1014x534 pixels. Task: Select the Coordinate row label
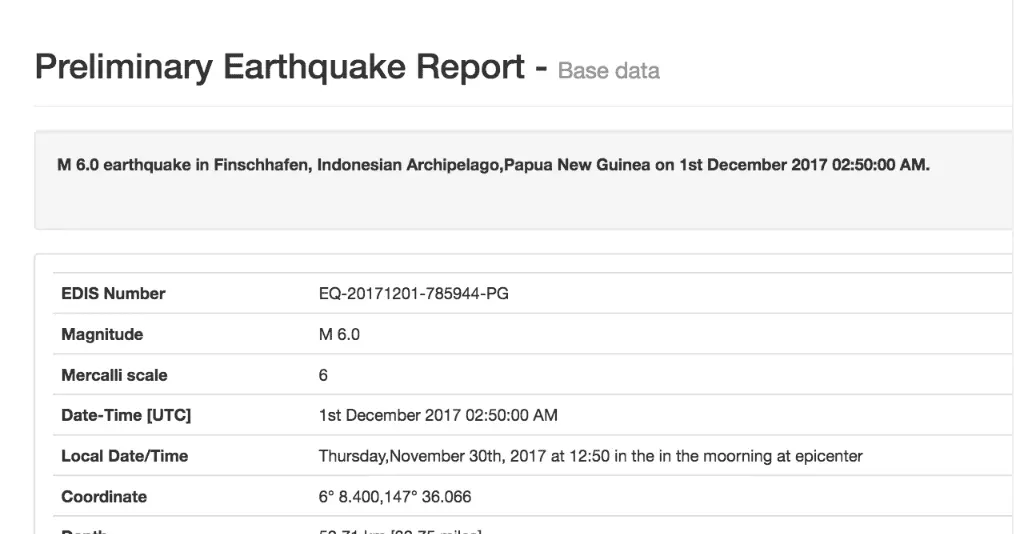(x=104, y=497)
